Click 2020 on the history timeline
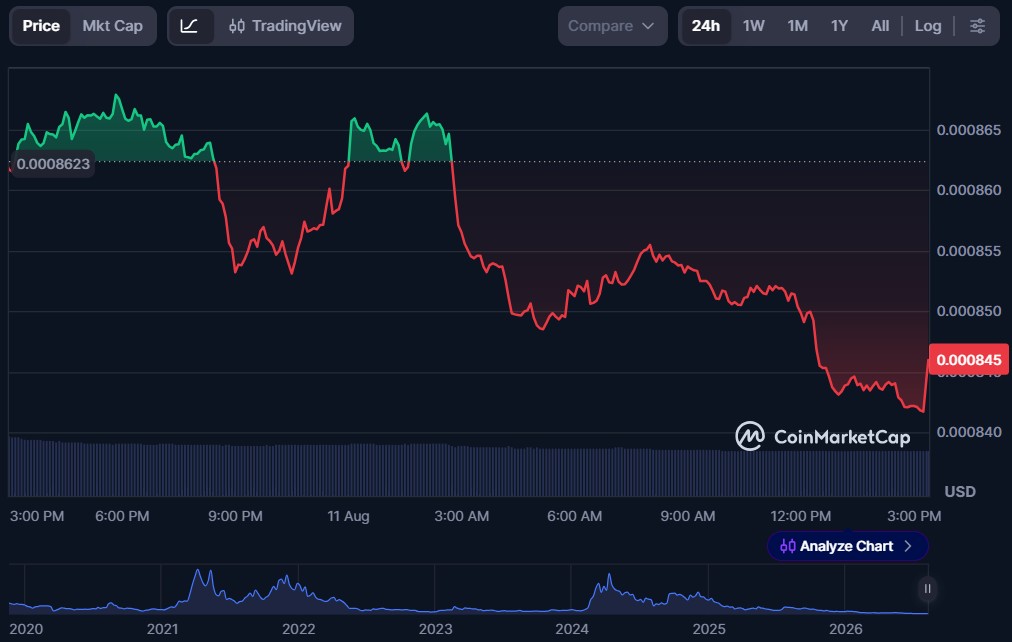This screenshot has height=642, width=1012. click(x=26, y=629)
